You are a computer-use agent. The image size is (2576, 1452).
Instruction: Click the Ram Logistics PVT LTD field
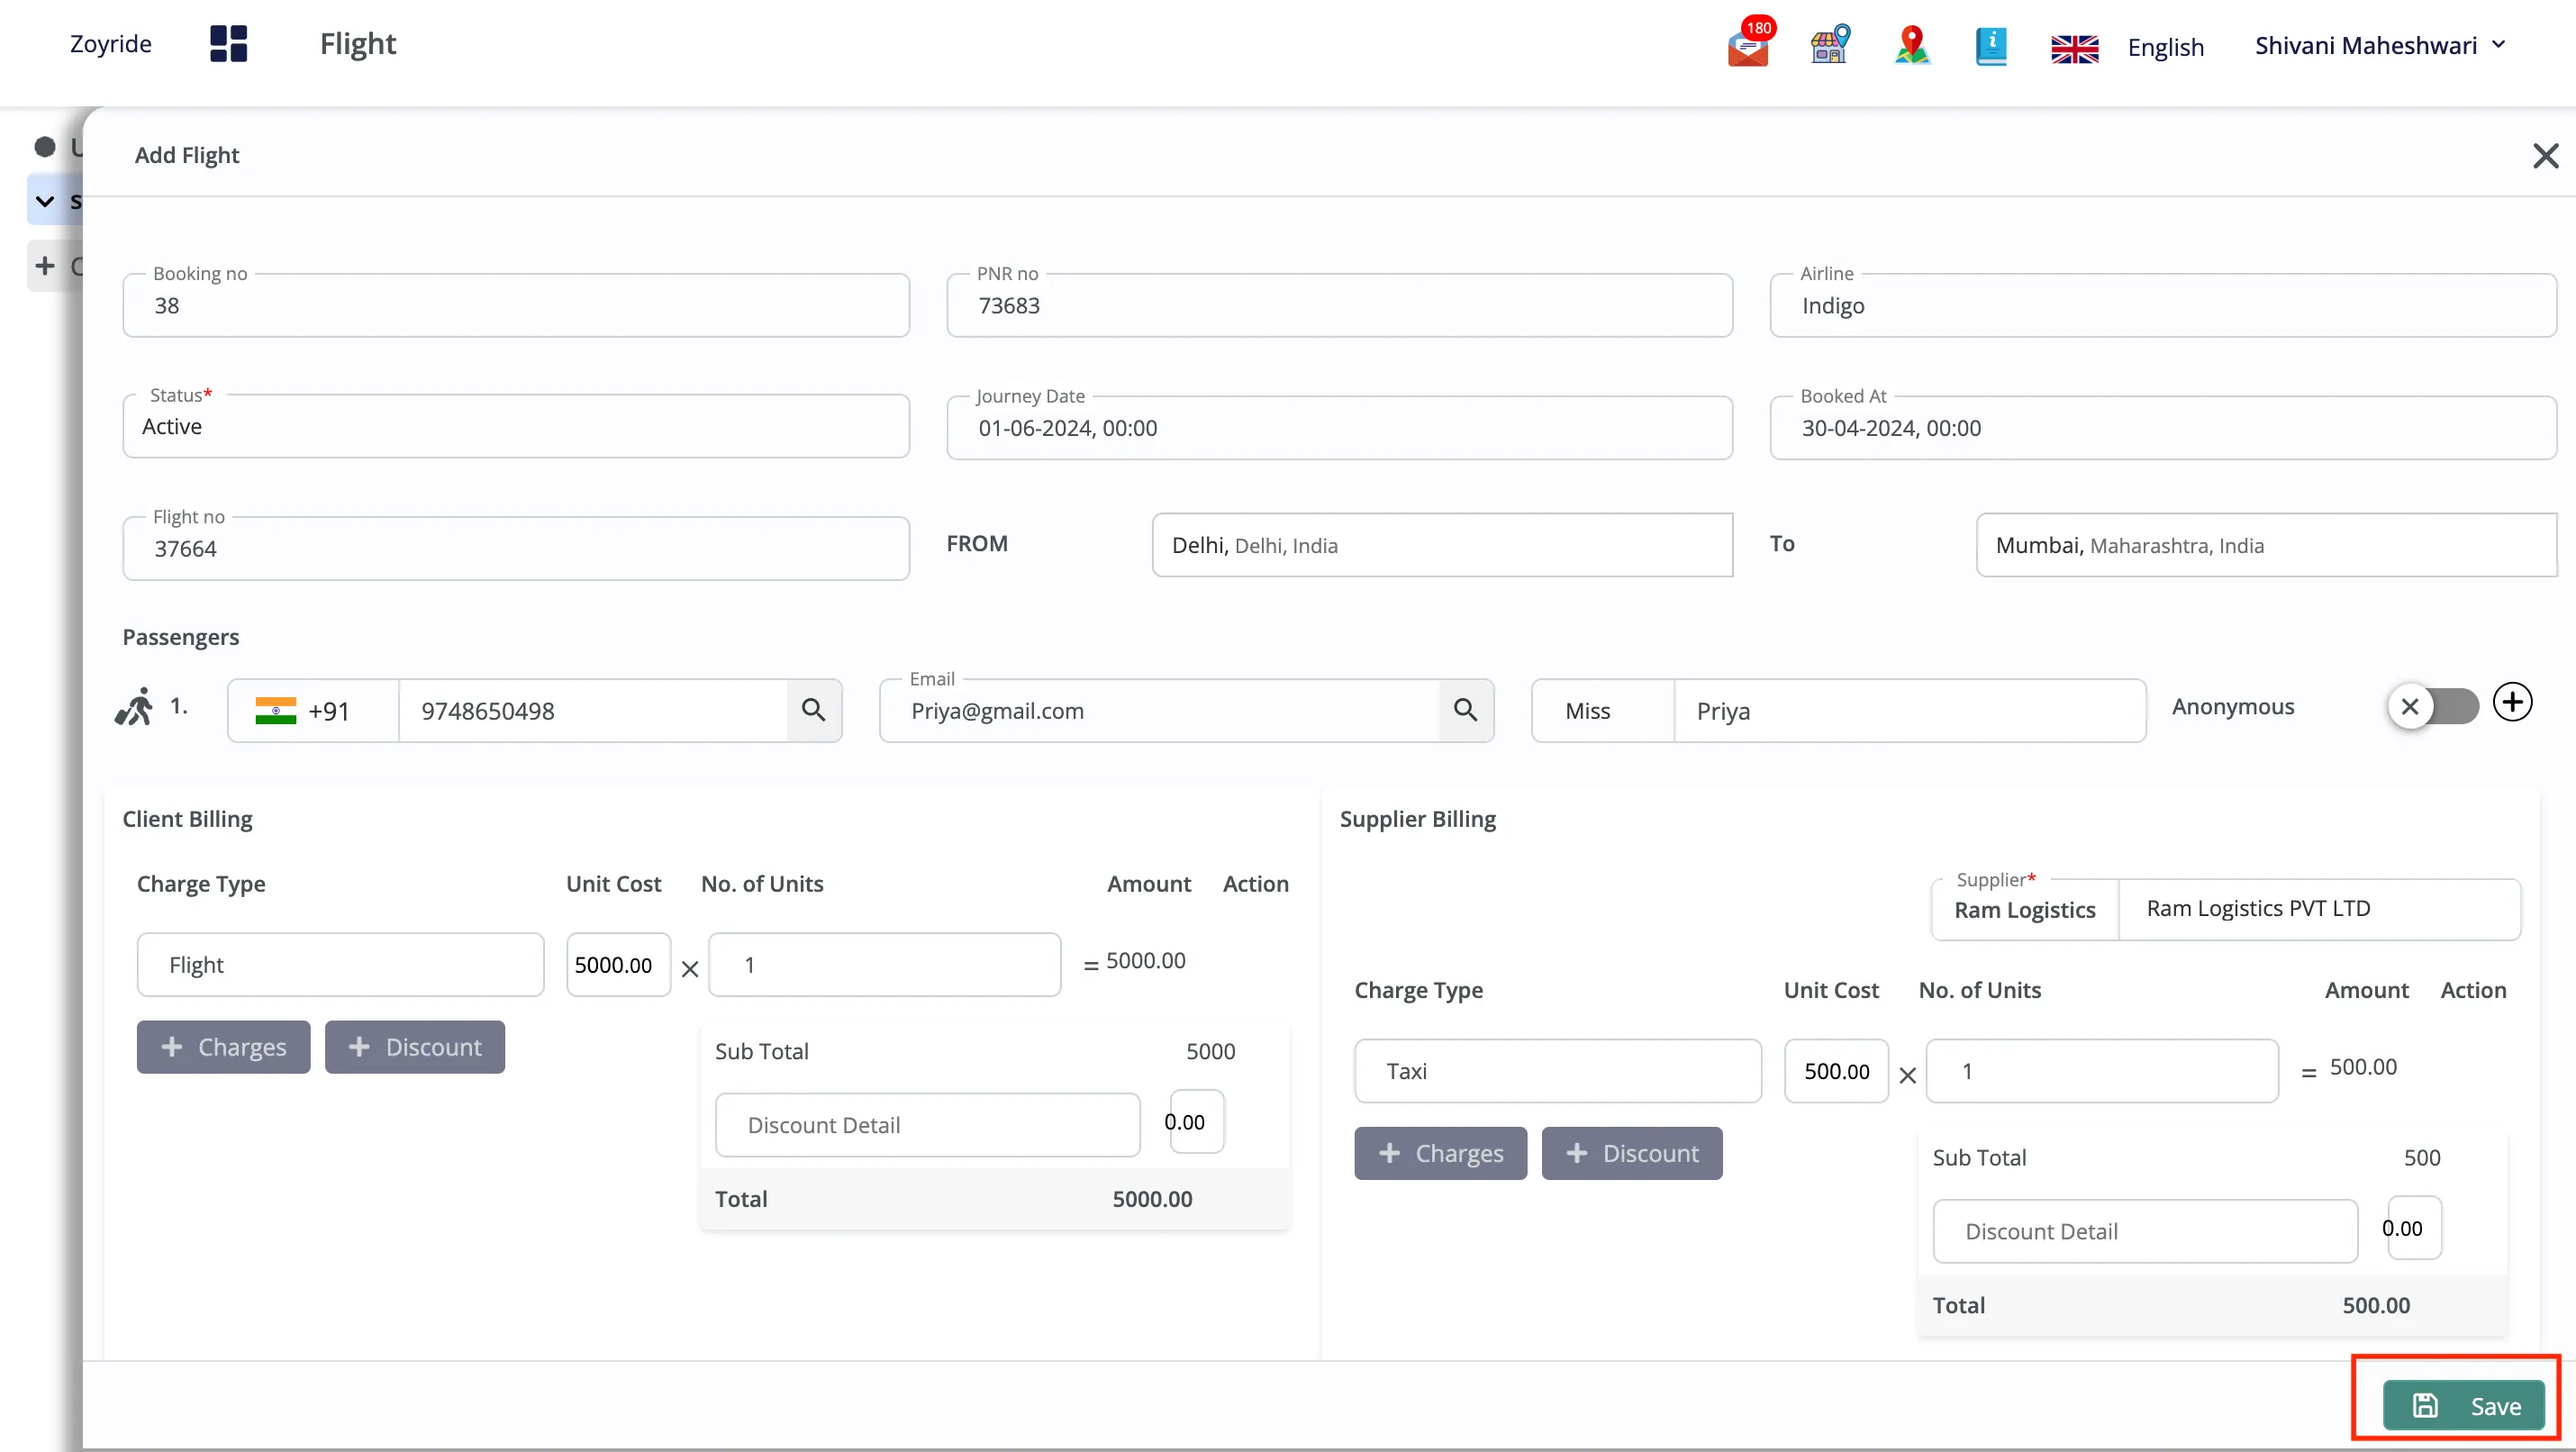2319,909
